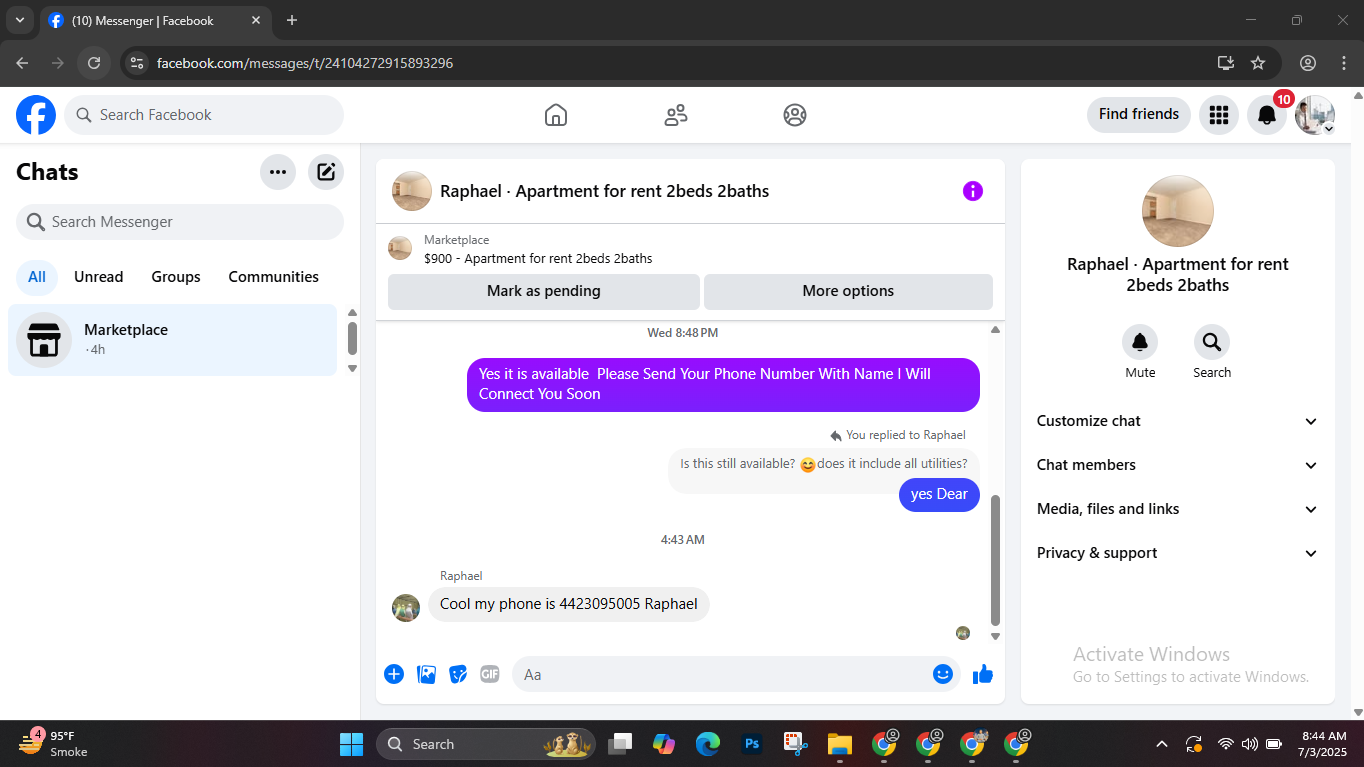Image resolution: width=1364 pixels, height=767 pixels.
Task: Open Chats options three-dot button
Action: (x=278, y=172)
